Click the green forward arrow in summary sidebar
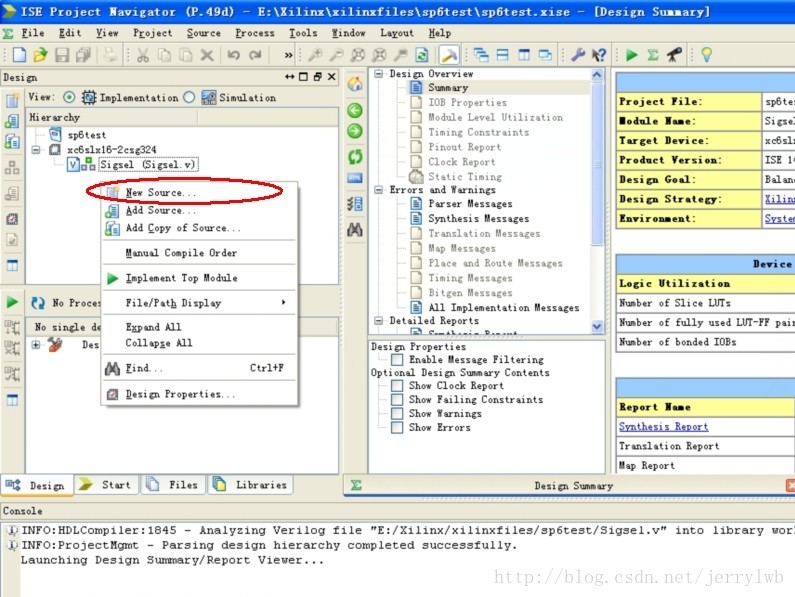Screen dimensions: 795x597 [x=355, y=131]
